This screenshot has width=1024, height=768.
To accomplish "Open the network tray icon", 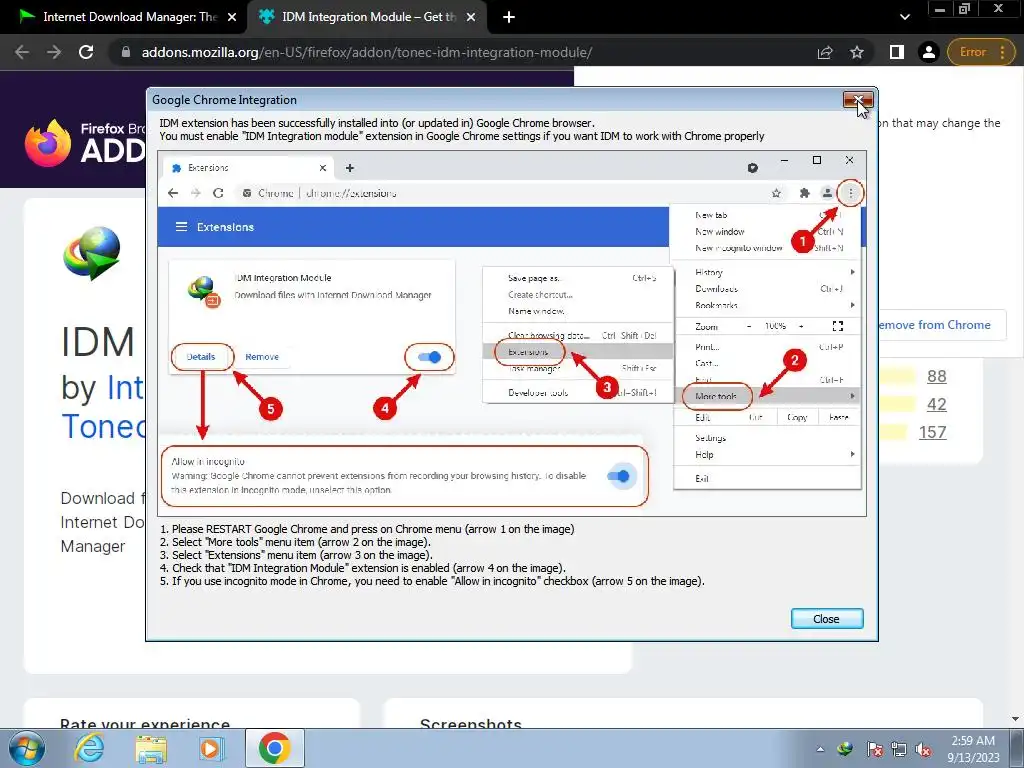I will pos(899,749).
